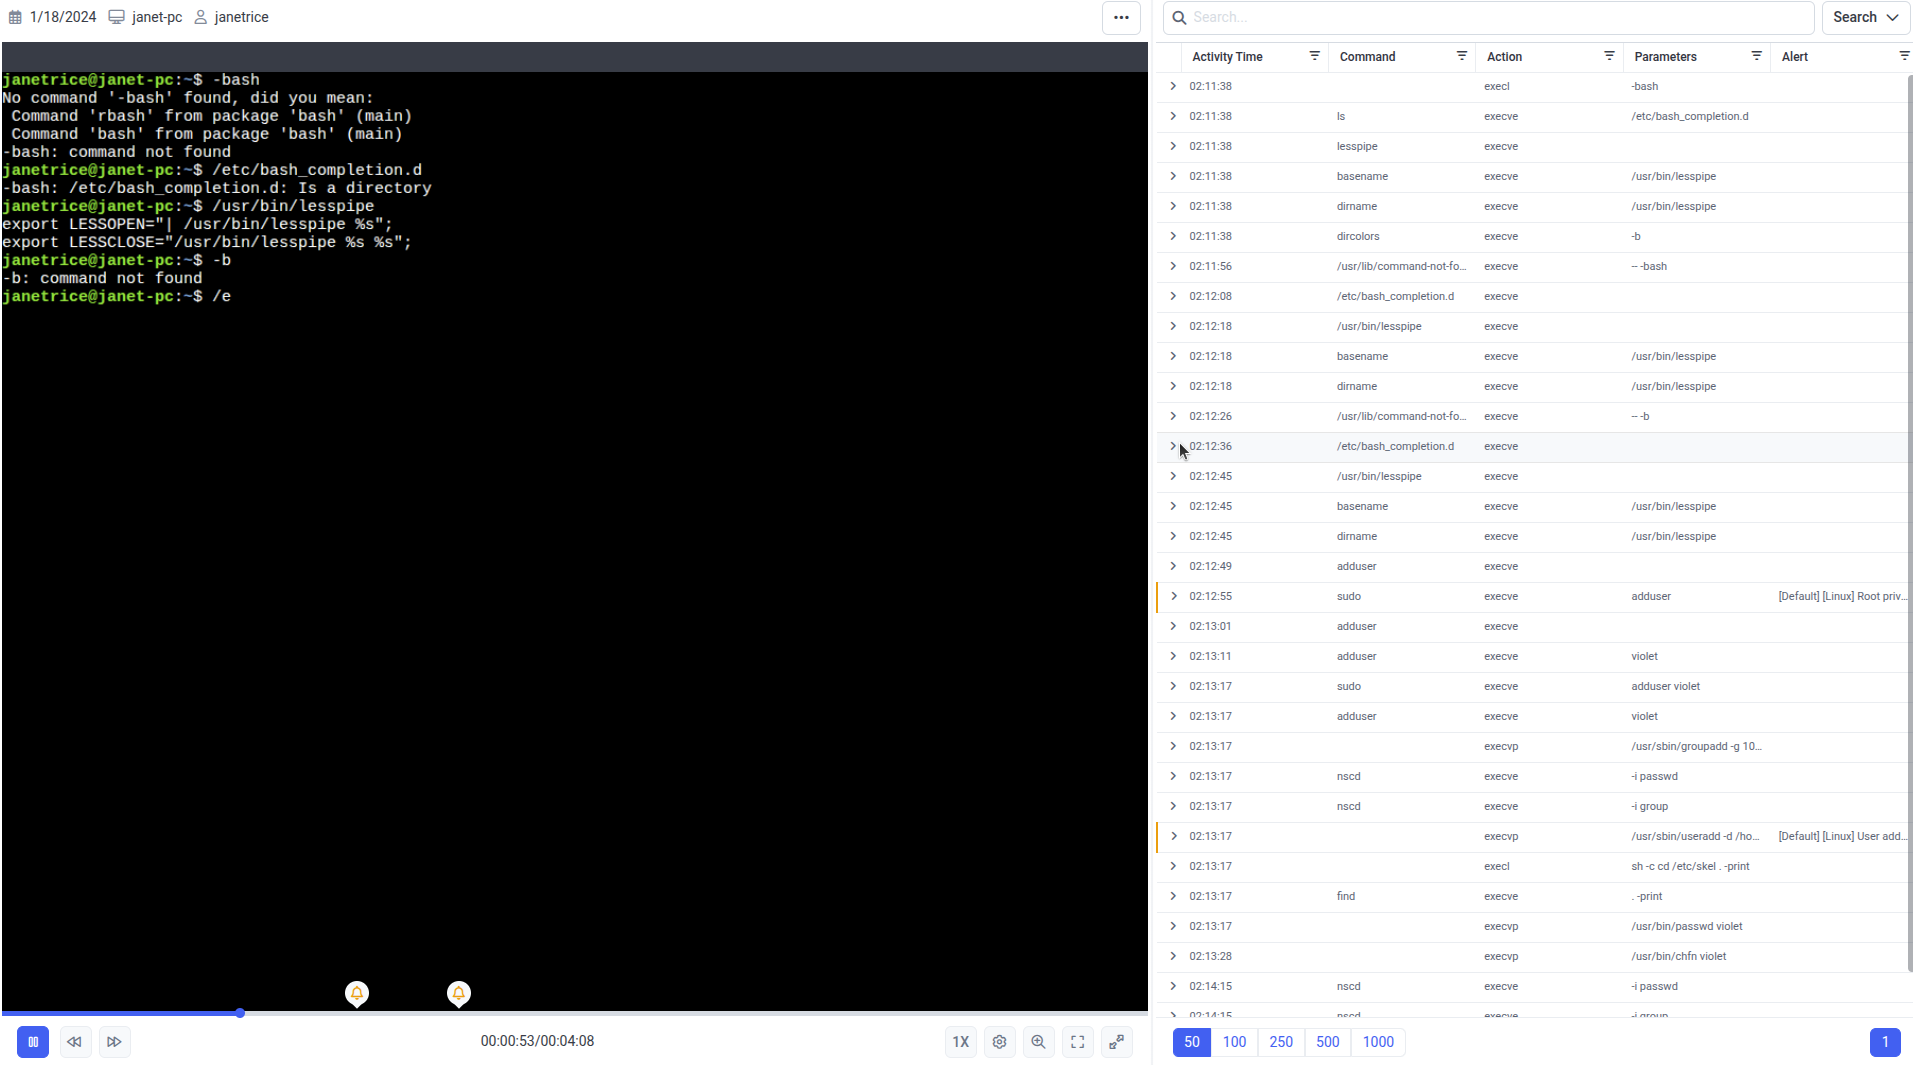Click the fast-forward playback button
This screenshot has width=1913, height=1065.
tap(115, 1042)
